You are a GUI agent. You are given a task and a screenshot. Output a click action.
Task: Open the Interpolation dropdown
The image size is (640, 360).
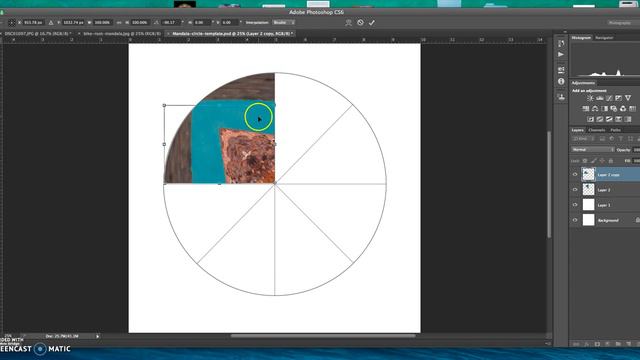[284, 22]
